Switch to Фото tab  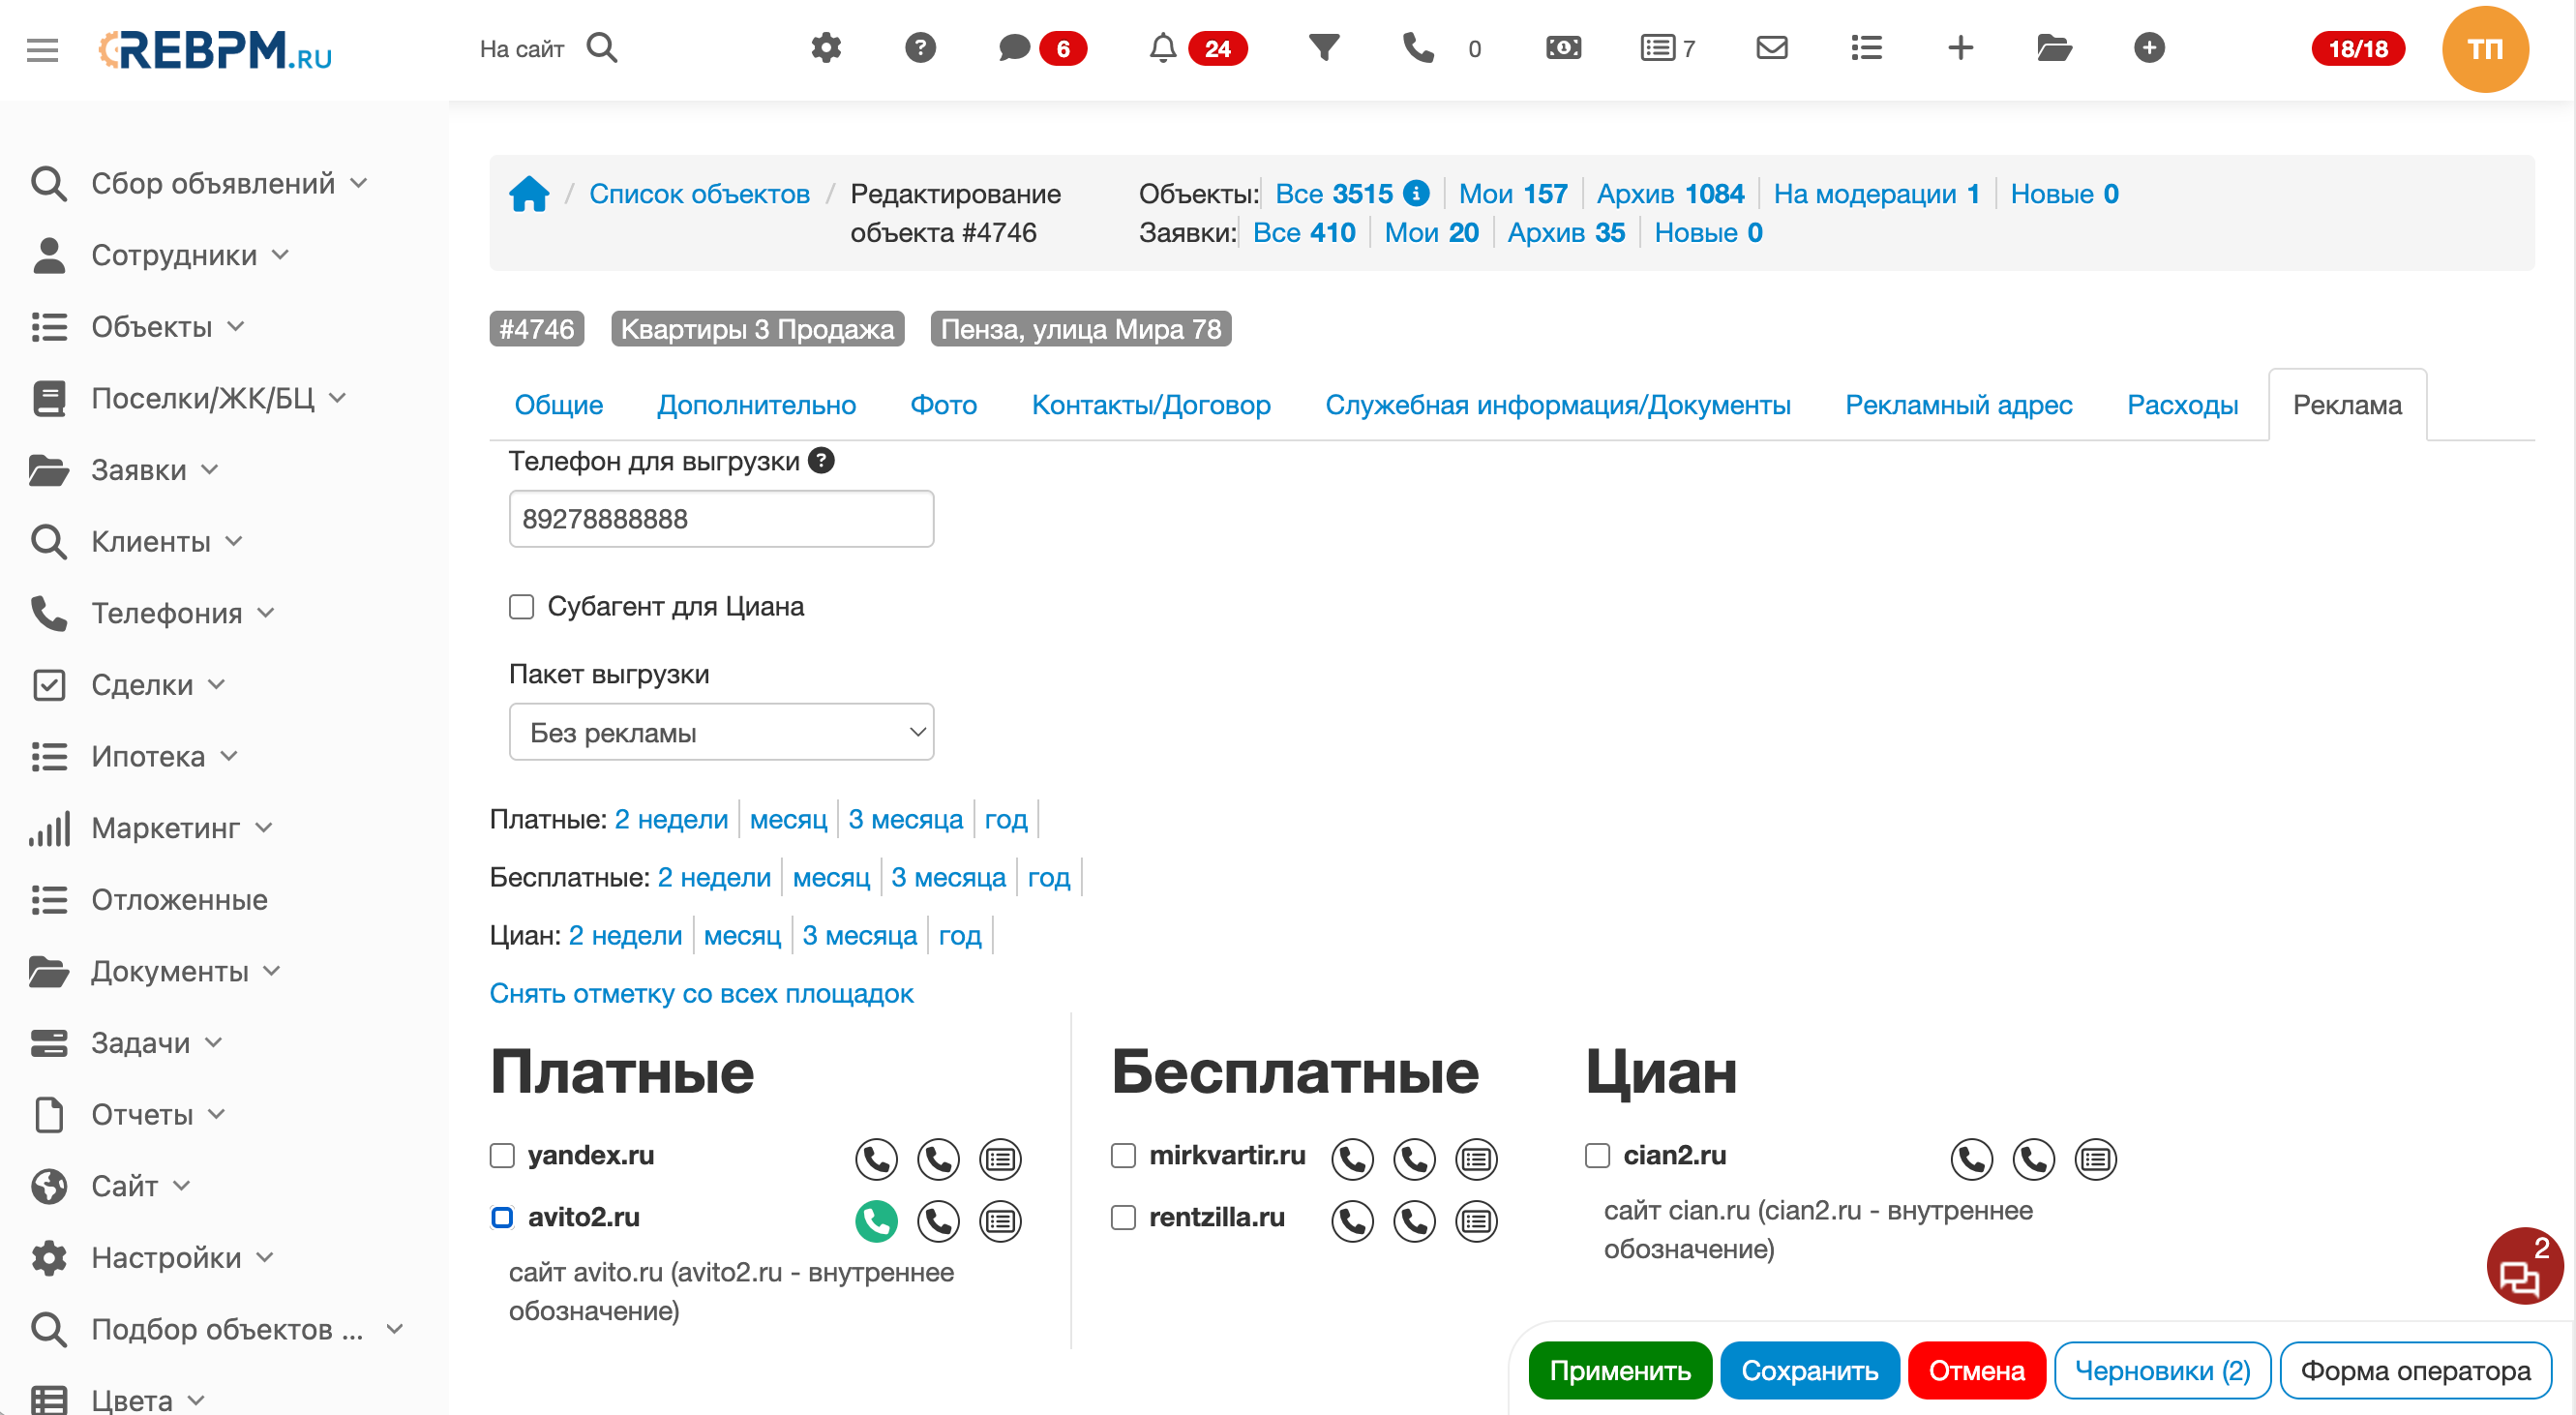coord(943,405)
